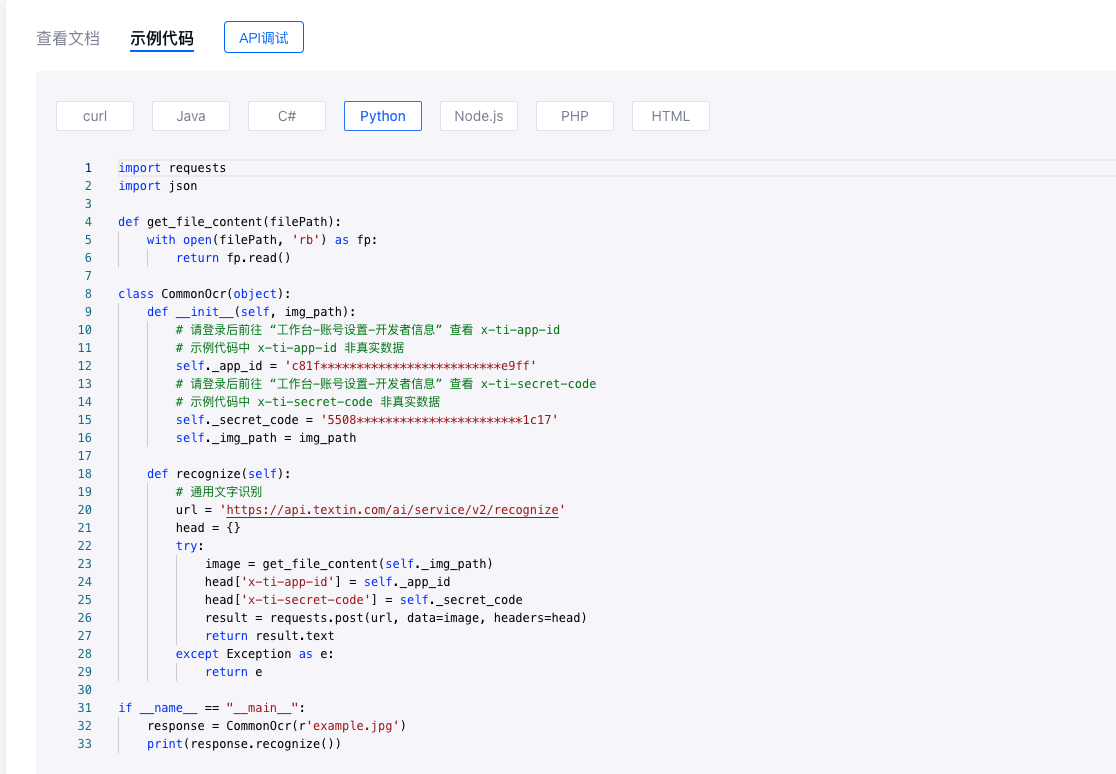
Task: Switch to the 查看文档 tab
Action: [68, 39]
